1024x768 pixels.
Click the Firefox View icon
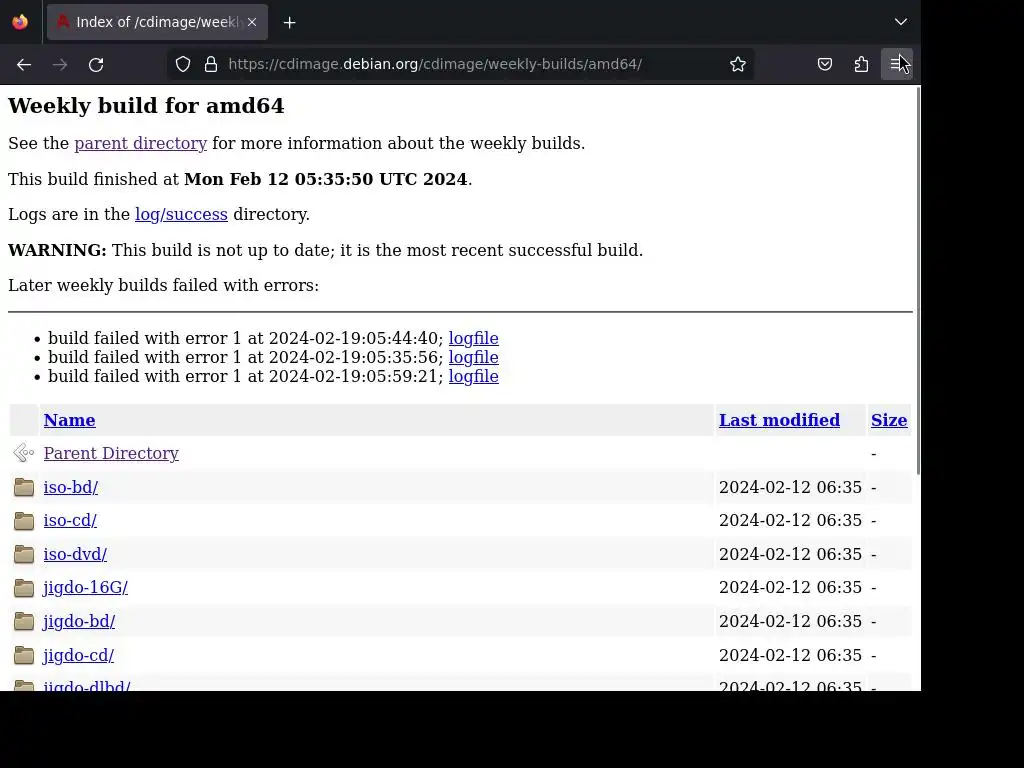(x=20, y=22)
